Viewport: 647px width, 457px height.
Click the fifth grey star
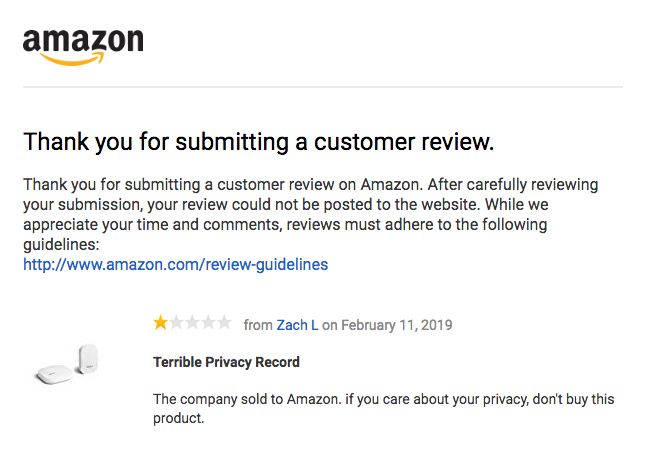point(224,323)
